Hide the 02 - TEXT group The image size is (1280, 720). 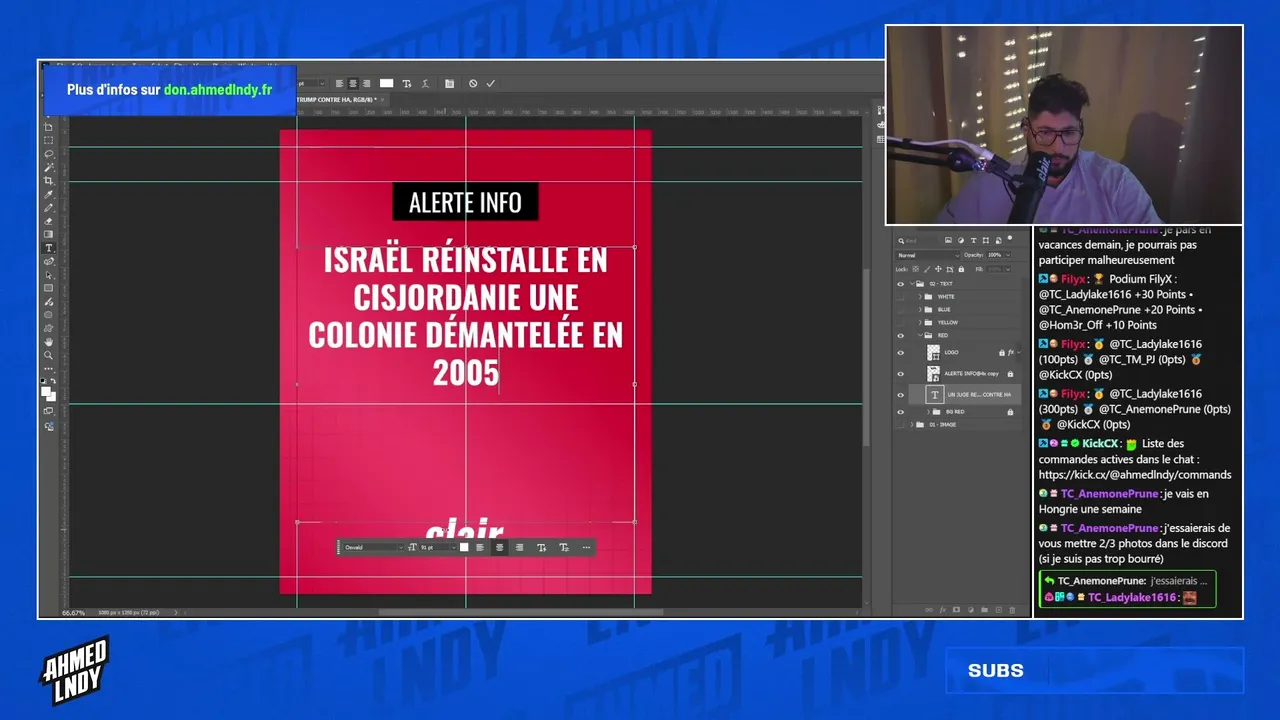point(900,284)
